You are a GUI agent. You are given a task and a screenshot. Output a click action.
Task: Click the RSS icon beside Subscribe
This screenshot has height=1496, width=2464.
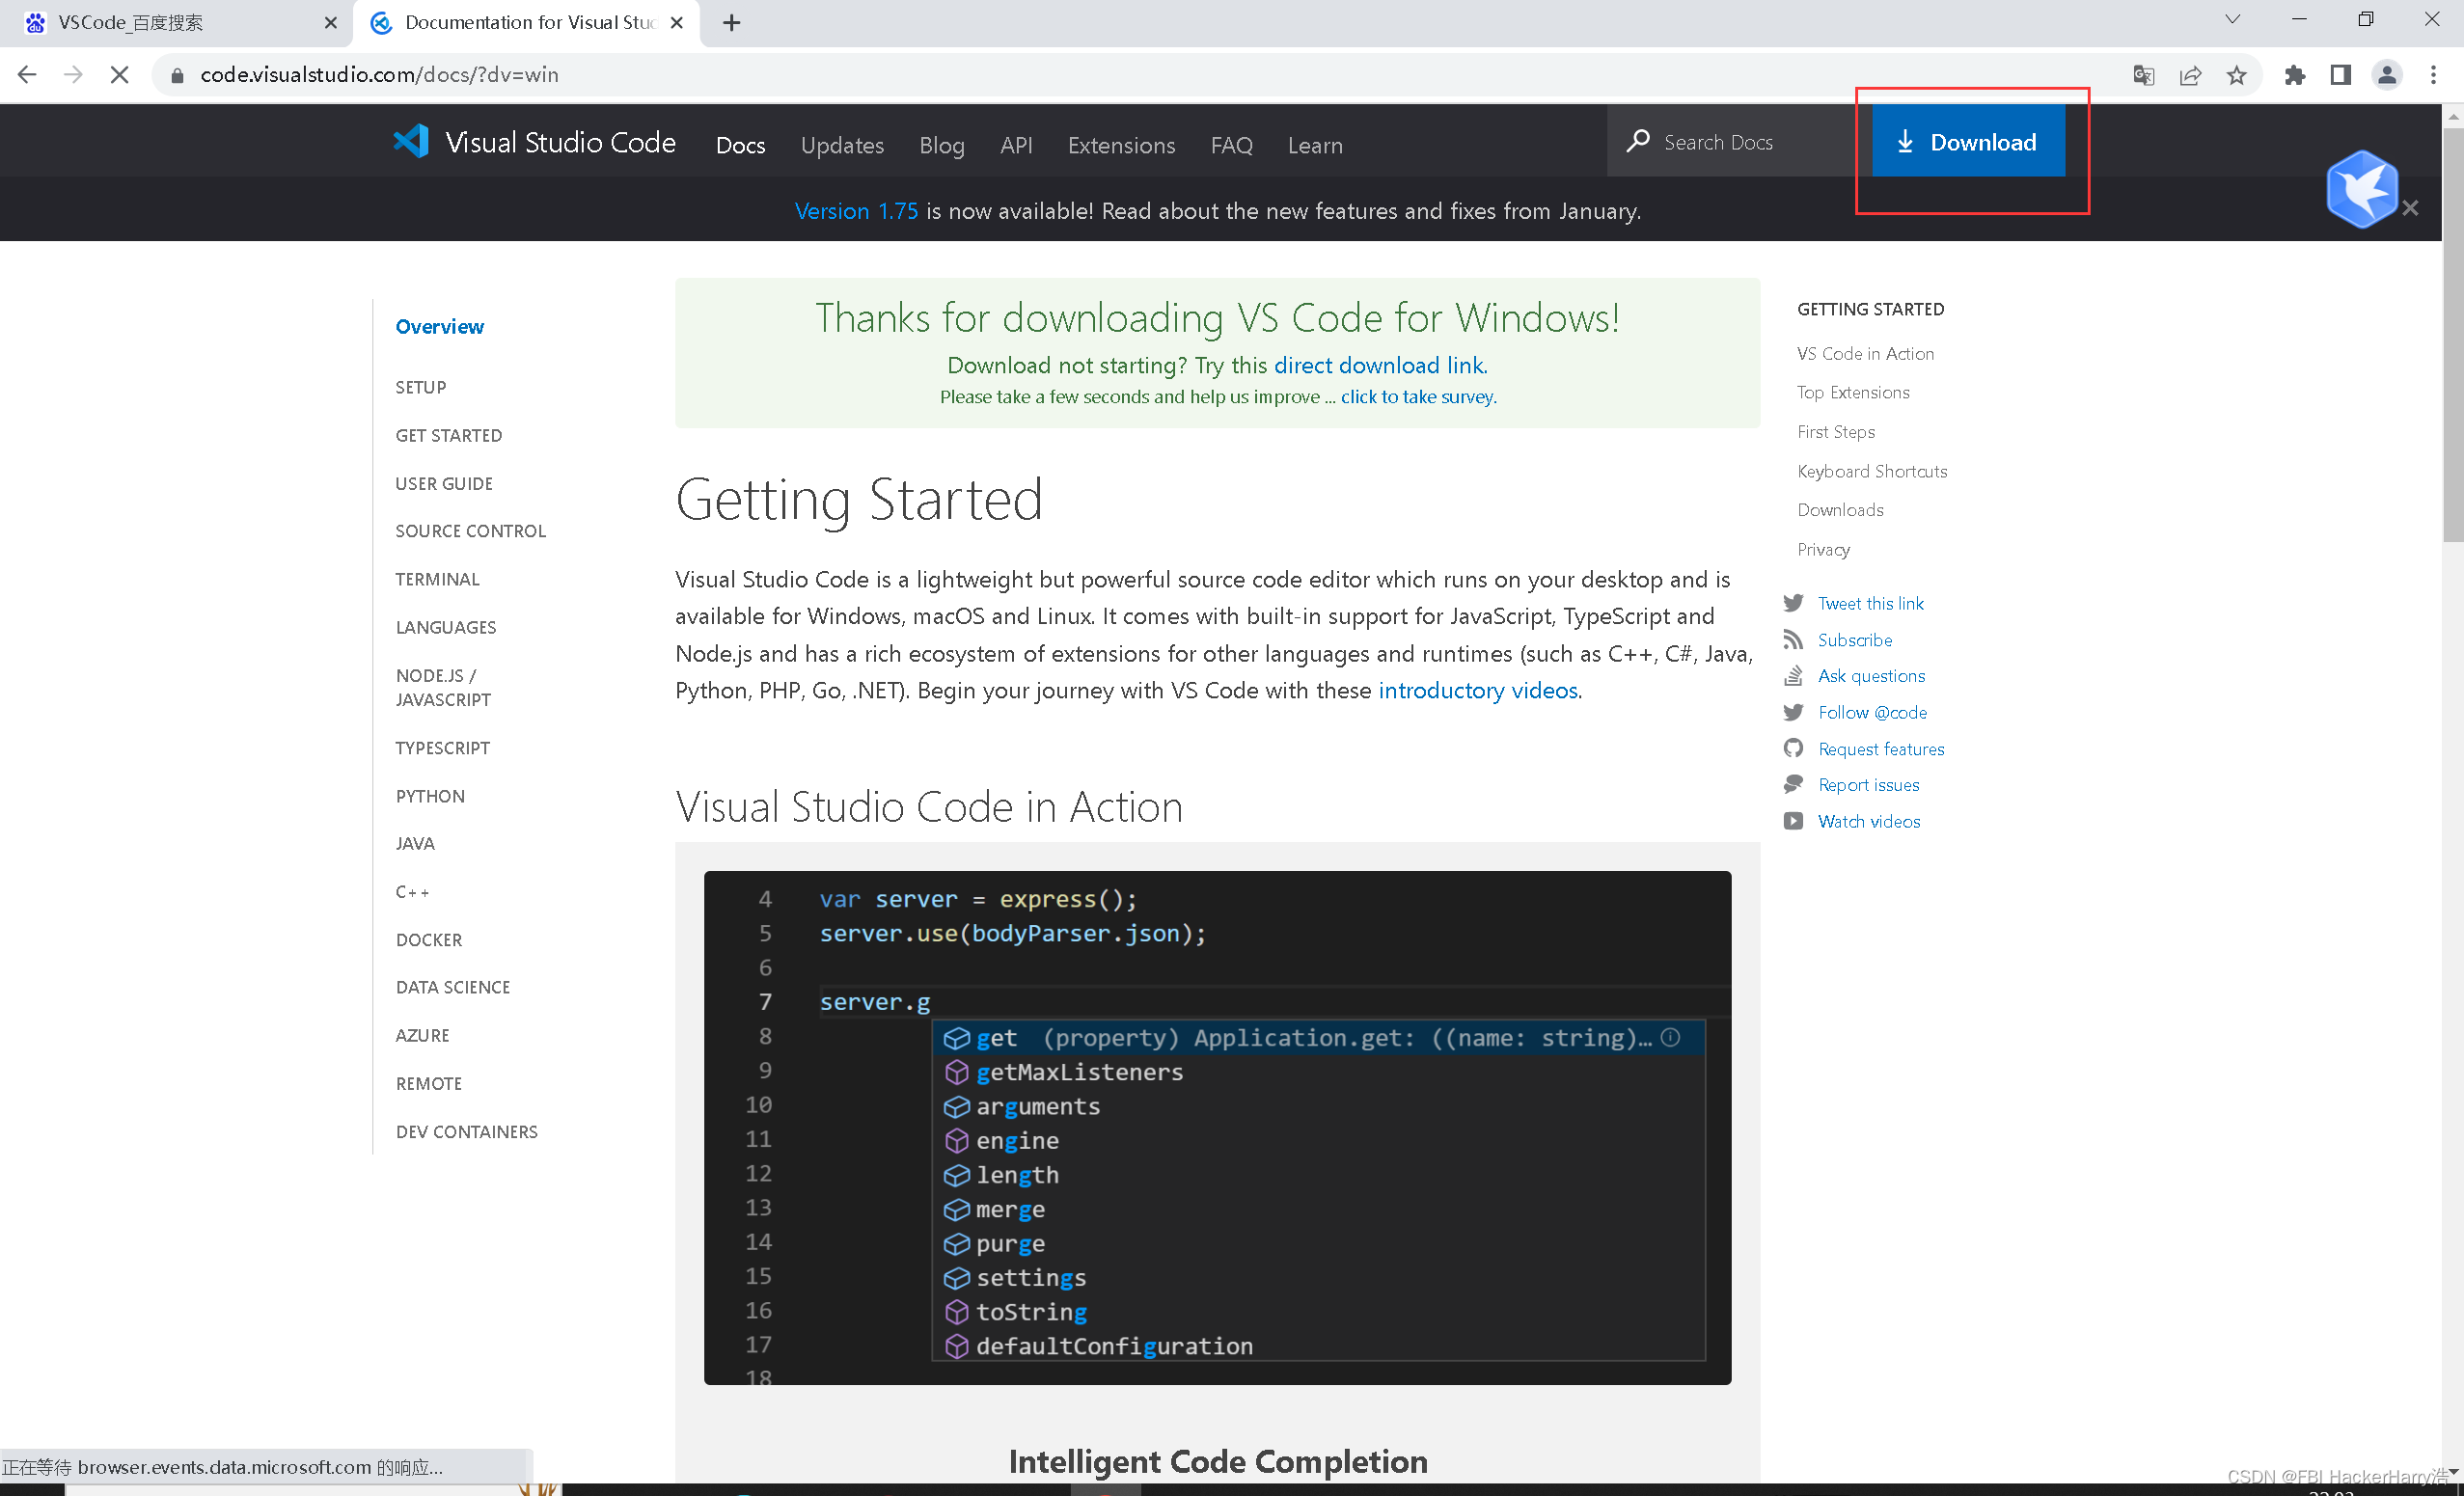click(1794, 640)
